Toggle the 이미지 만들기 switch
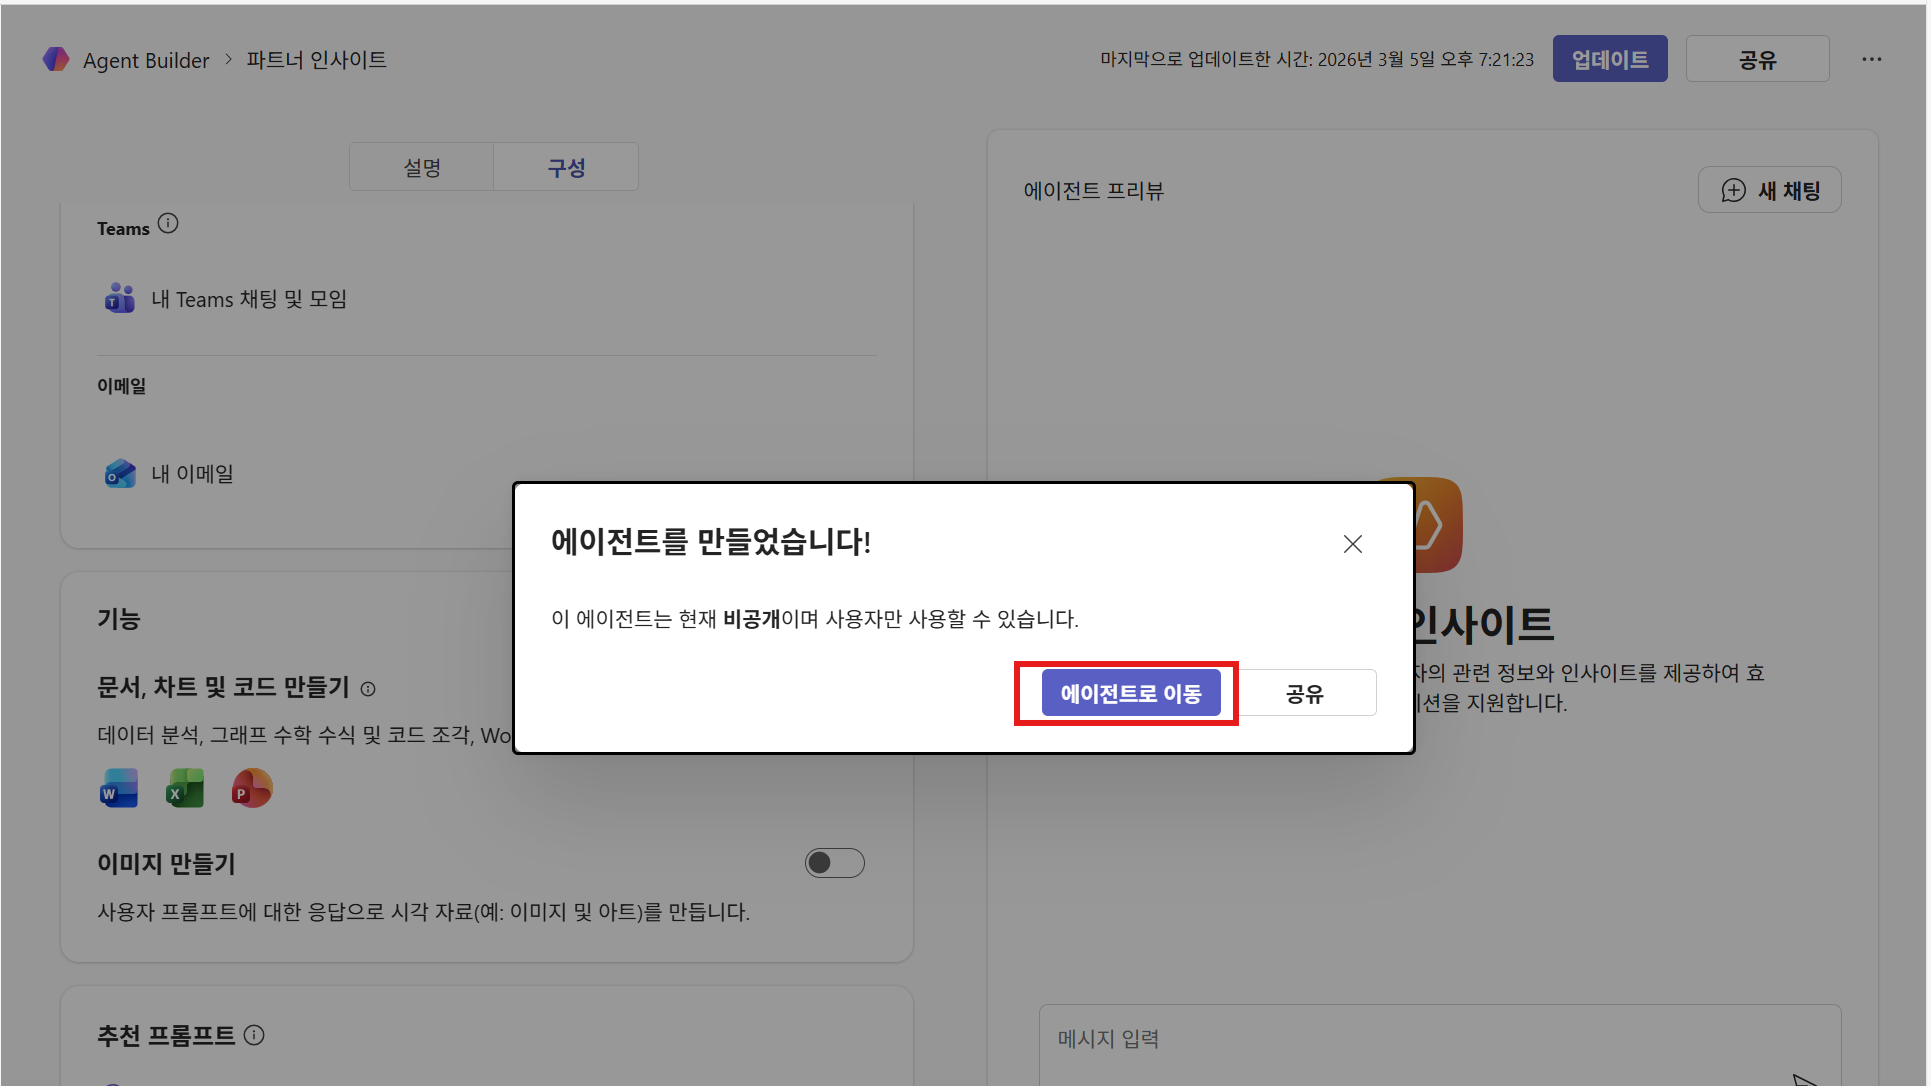The image size is (1931, 1086). [x=835, y=863]
